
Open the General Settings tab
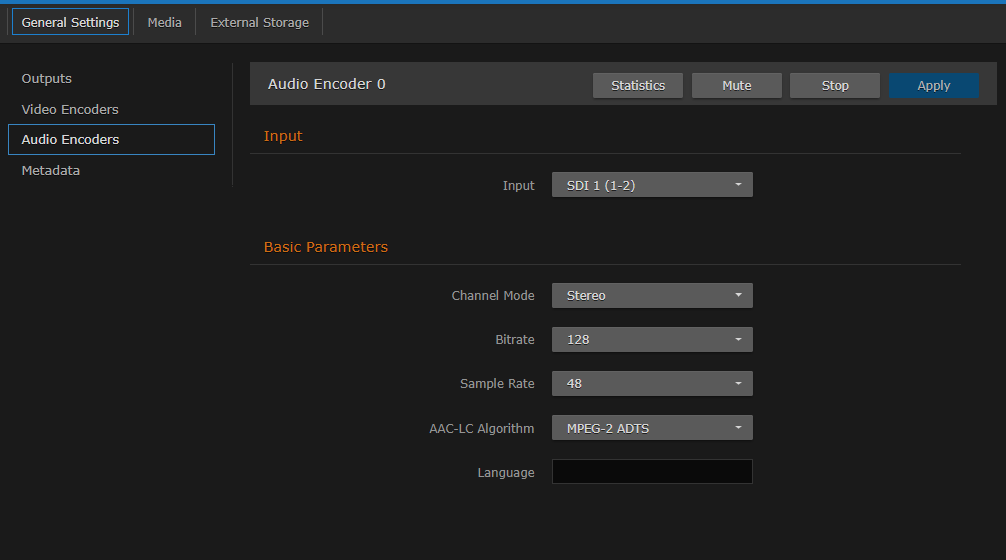coord(70,22)
